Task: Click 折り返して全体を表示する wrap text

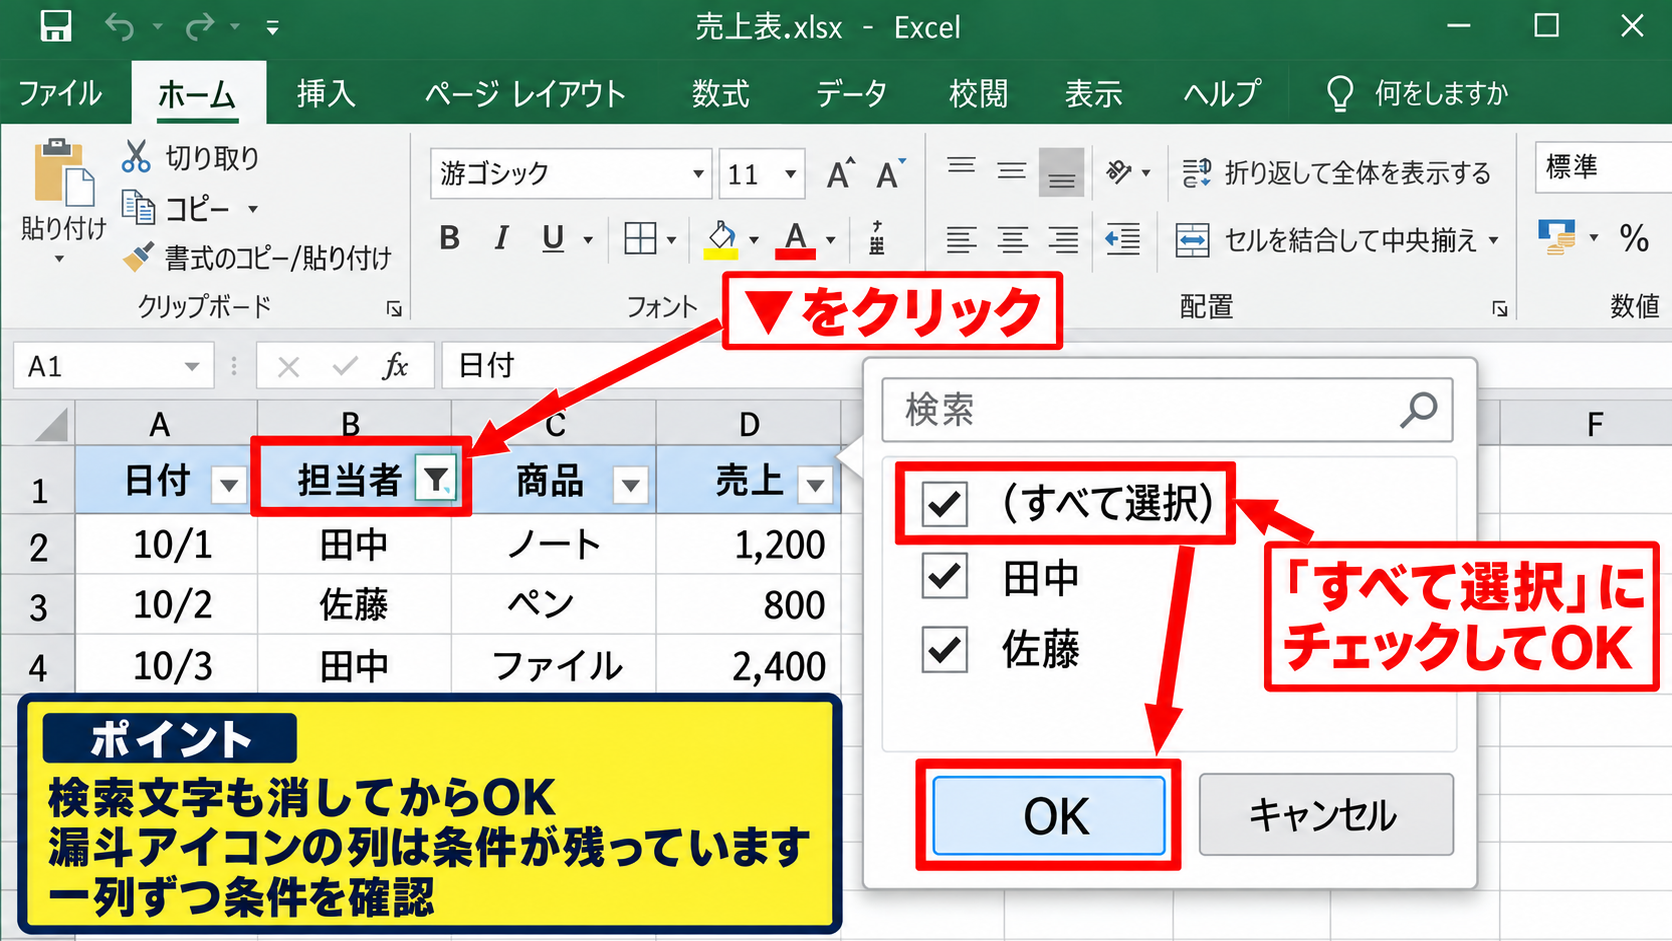Action: (x=1336, y=173)
